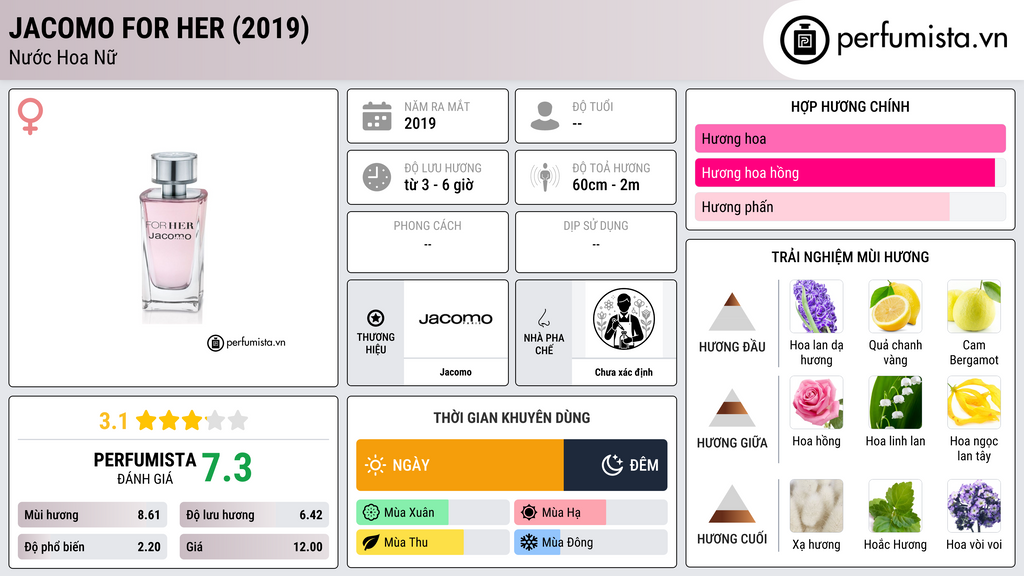Click the sillage icon for Độ toả hương
This screenshot has width=1024, height=576.
click(x=545, y=177)
